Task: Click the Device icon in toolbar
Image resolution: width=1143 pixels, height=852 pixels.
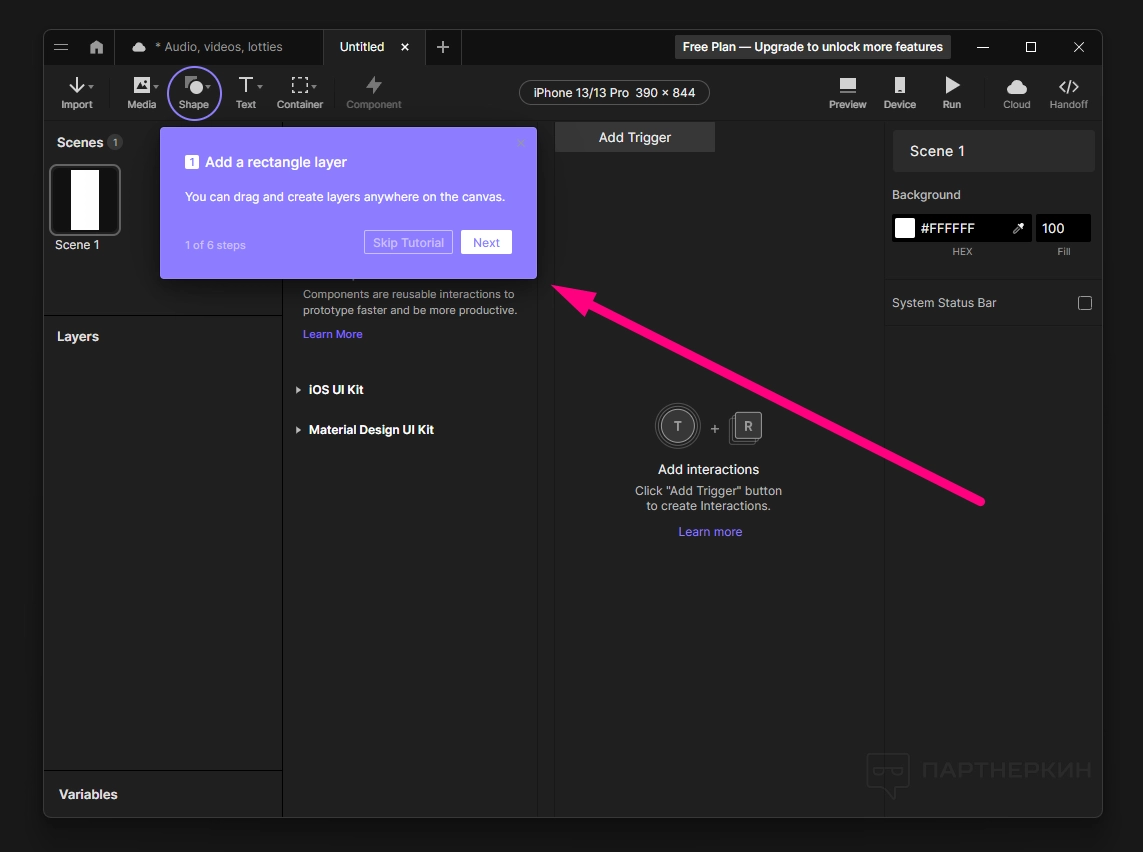Action: pyautogui.click(x=899, y=87)
